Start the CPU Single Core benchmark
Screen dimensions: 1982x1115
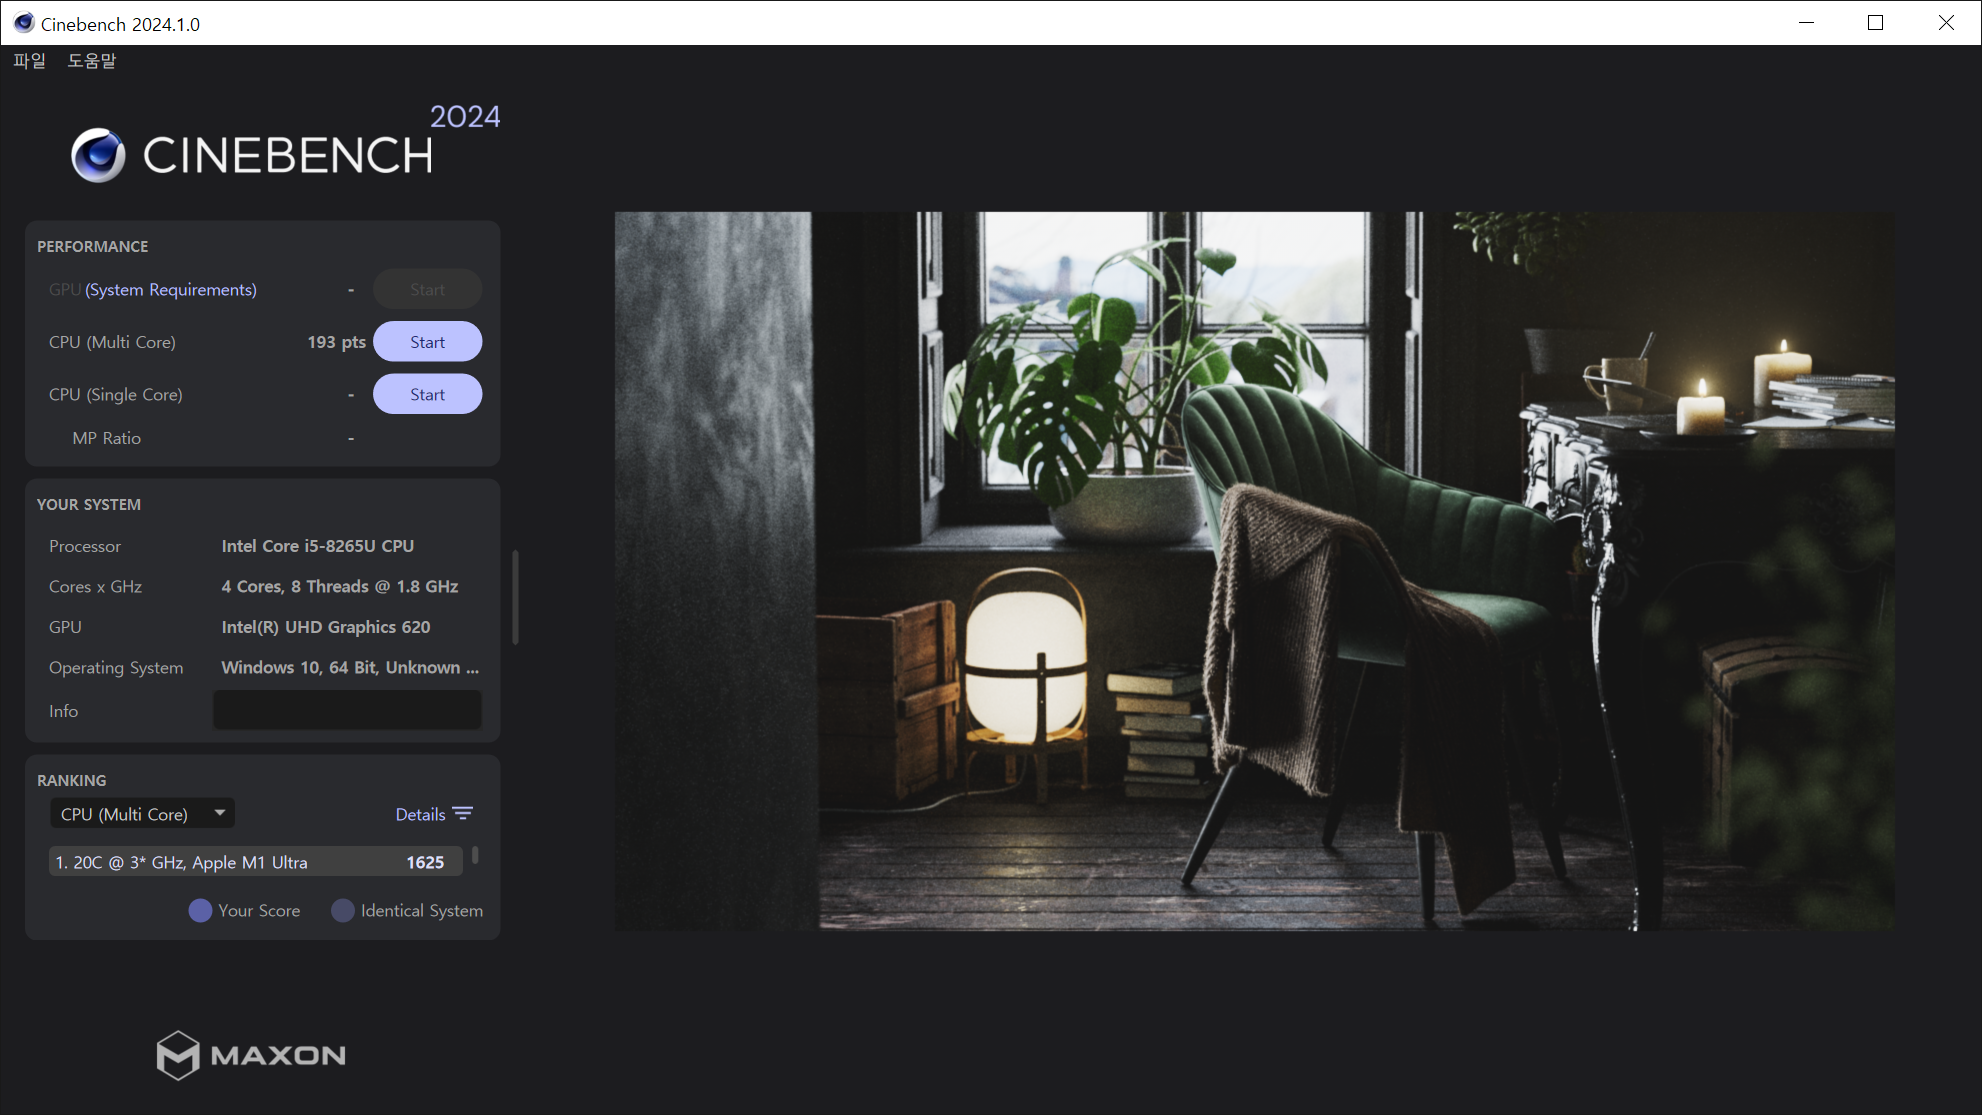[426, 393]
